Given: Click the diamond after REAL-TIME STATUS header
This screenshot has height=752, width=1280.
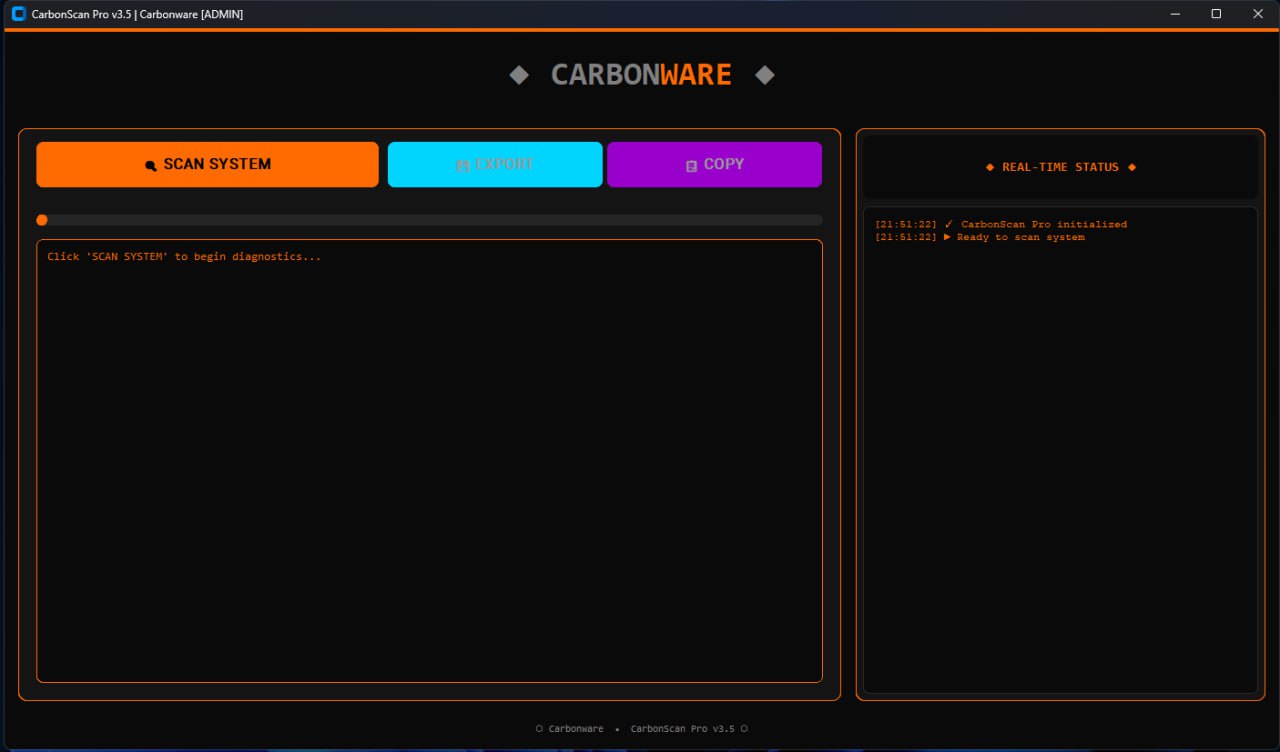Looking at the screenshot, I should click(1132, 167).
